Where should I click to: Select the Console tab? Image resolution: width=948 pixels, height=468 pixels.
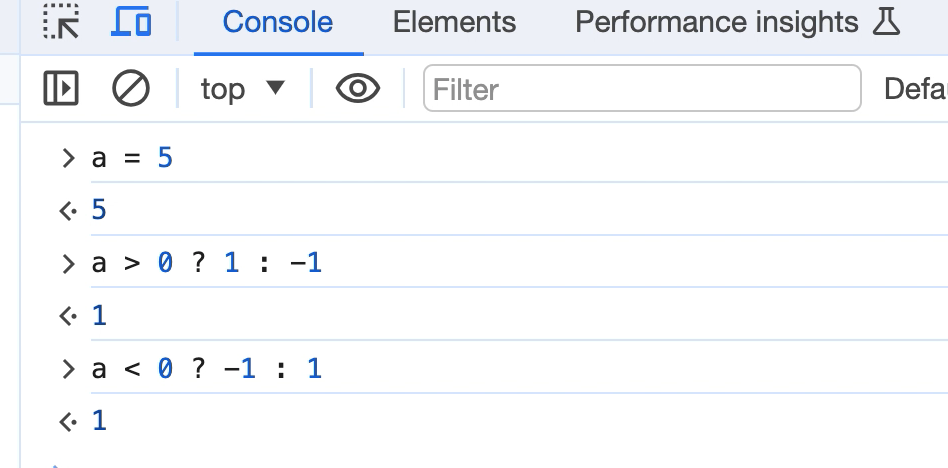pyautogui.click(x=278, y=22)
